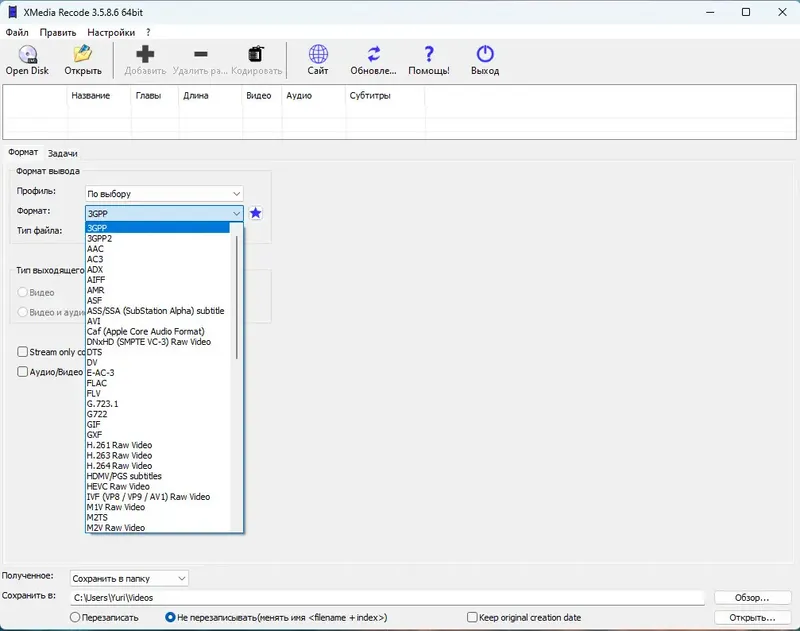
Task: Expand the Профиль dropdown
Action: coord(164,194)
